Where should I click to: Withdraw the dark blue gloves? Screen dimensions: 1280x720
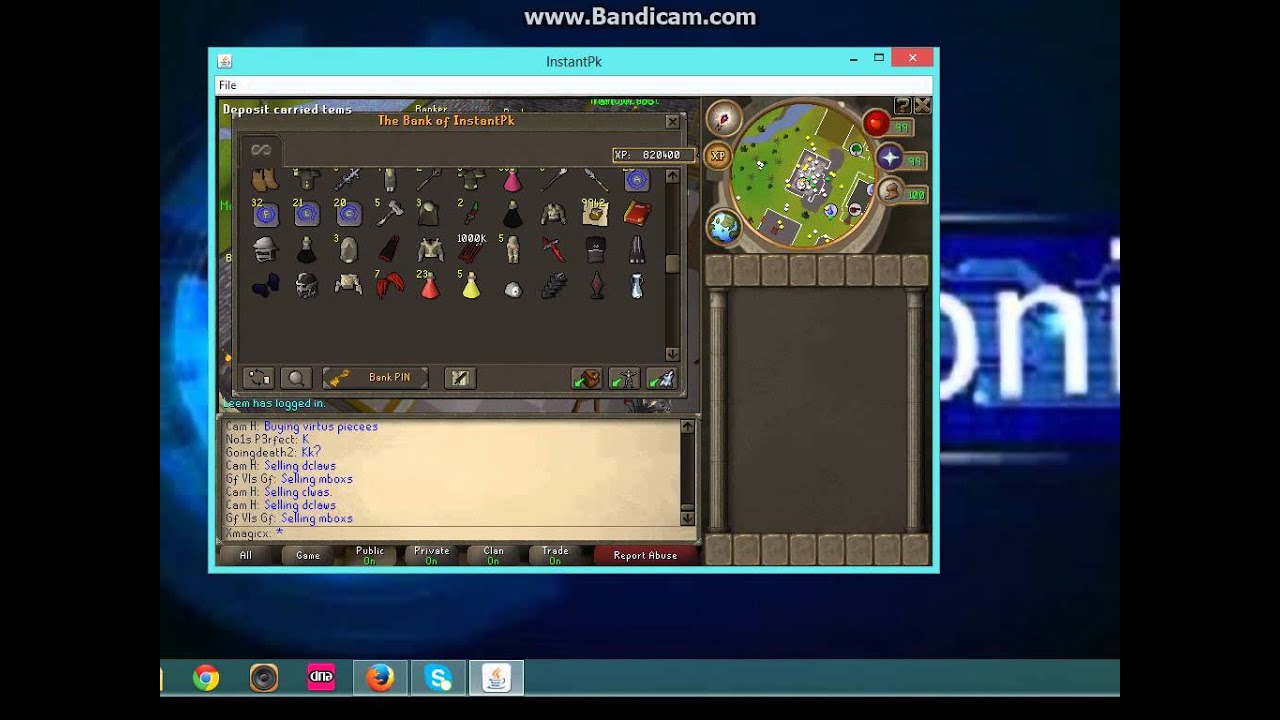[x=265, y=287]
